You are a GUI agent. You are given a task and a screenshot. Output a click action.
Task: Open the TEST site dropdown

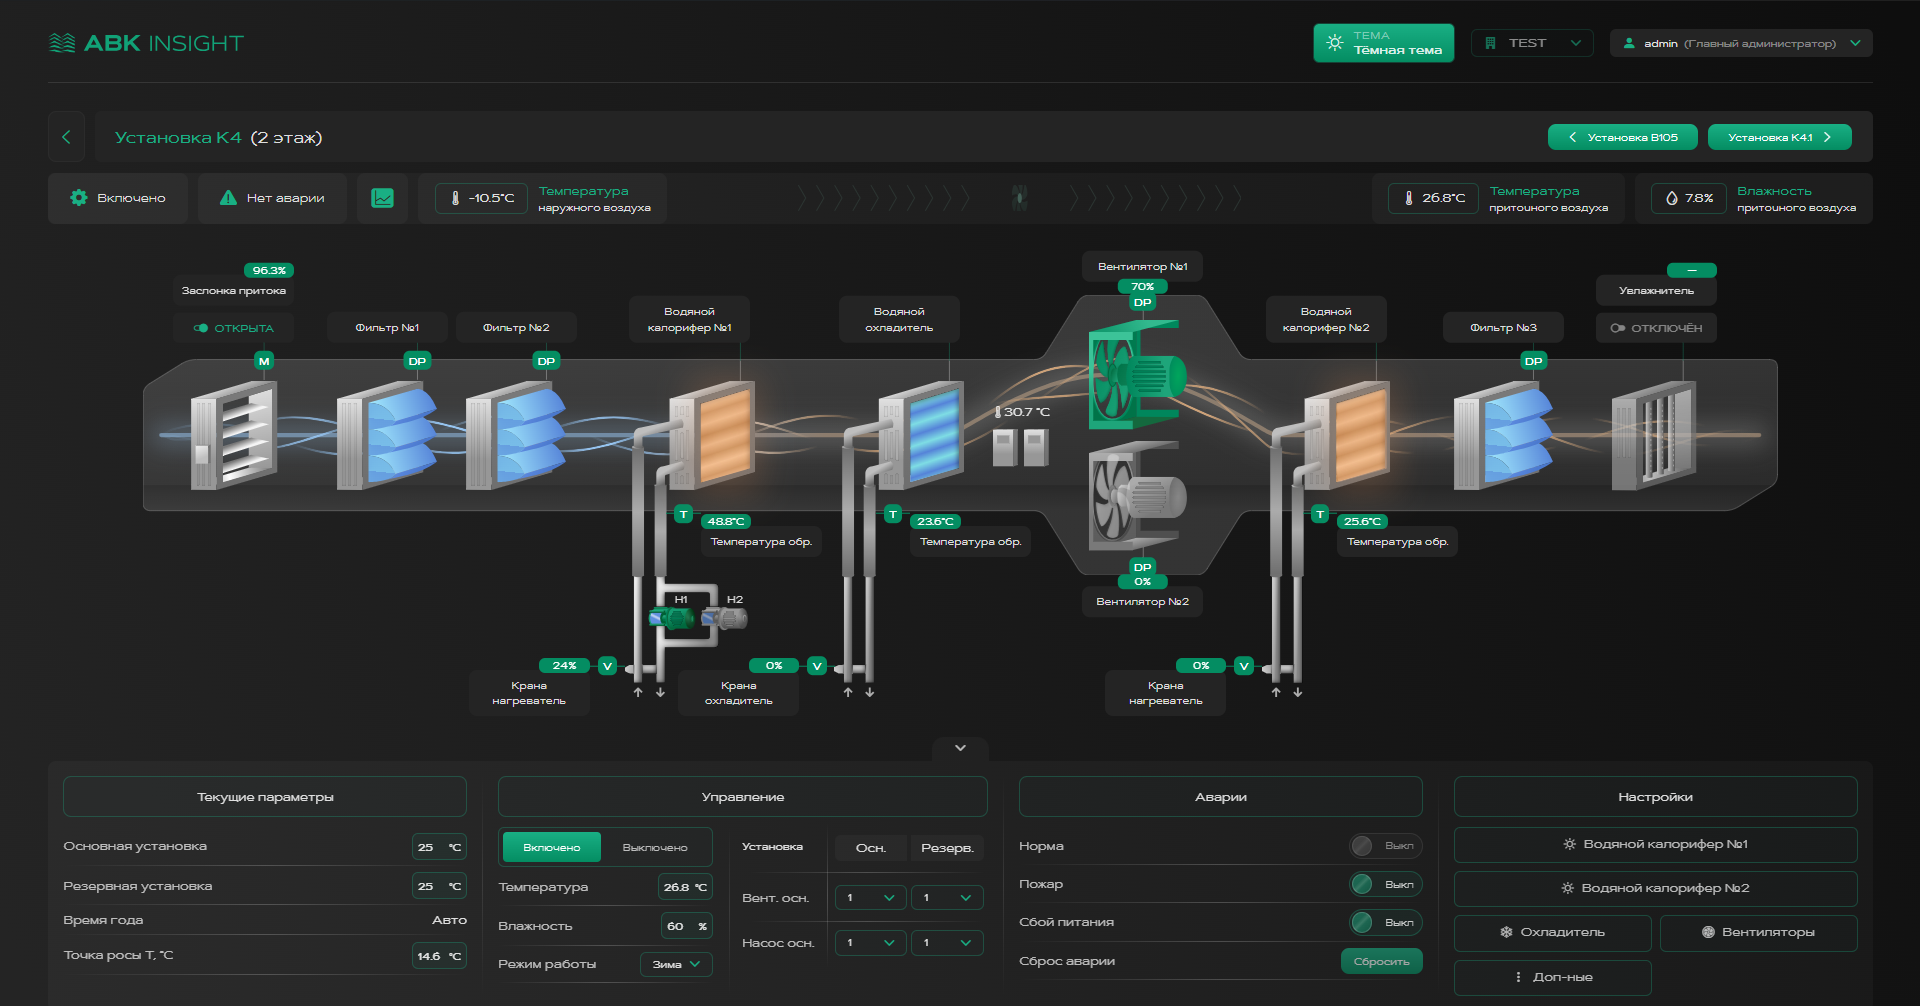click(1531, 43)
